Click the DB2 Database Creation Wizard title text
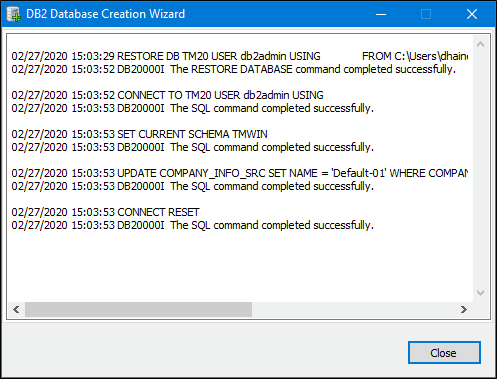The image size is (497, 379). [x=105, y=14]
